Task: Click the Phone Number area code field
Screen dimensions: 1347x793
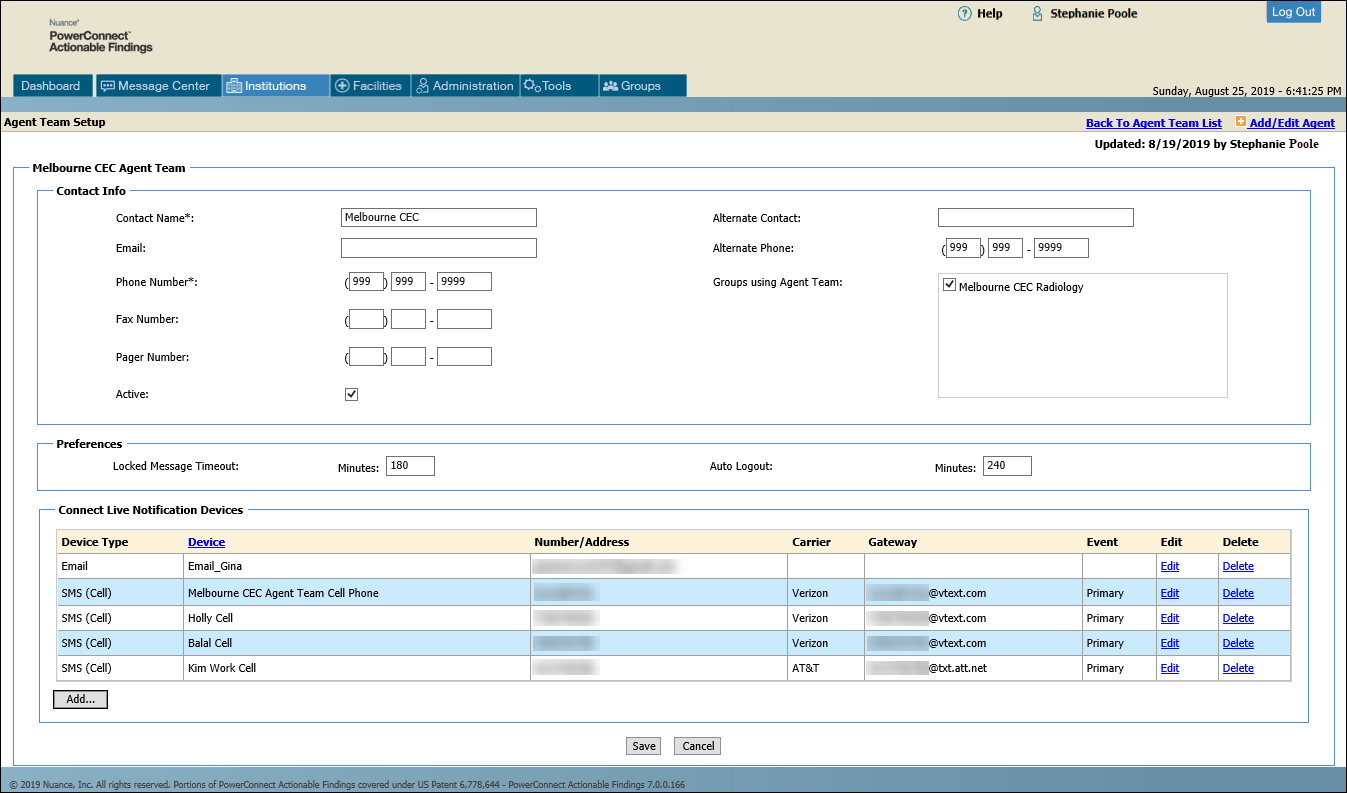Action: pos(367,282)
